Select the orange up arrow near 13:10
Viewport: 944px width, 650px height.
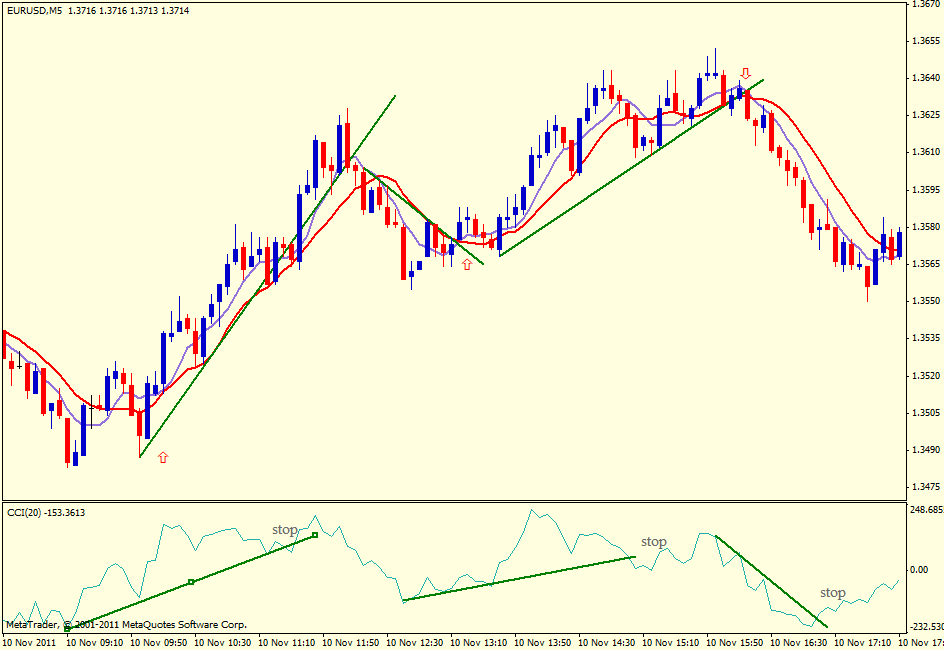tap(466, 264)
